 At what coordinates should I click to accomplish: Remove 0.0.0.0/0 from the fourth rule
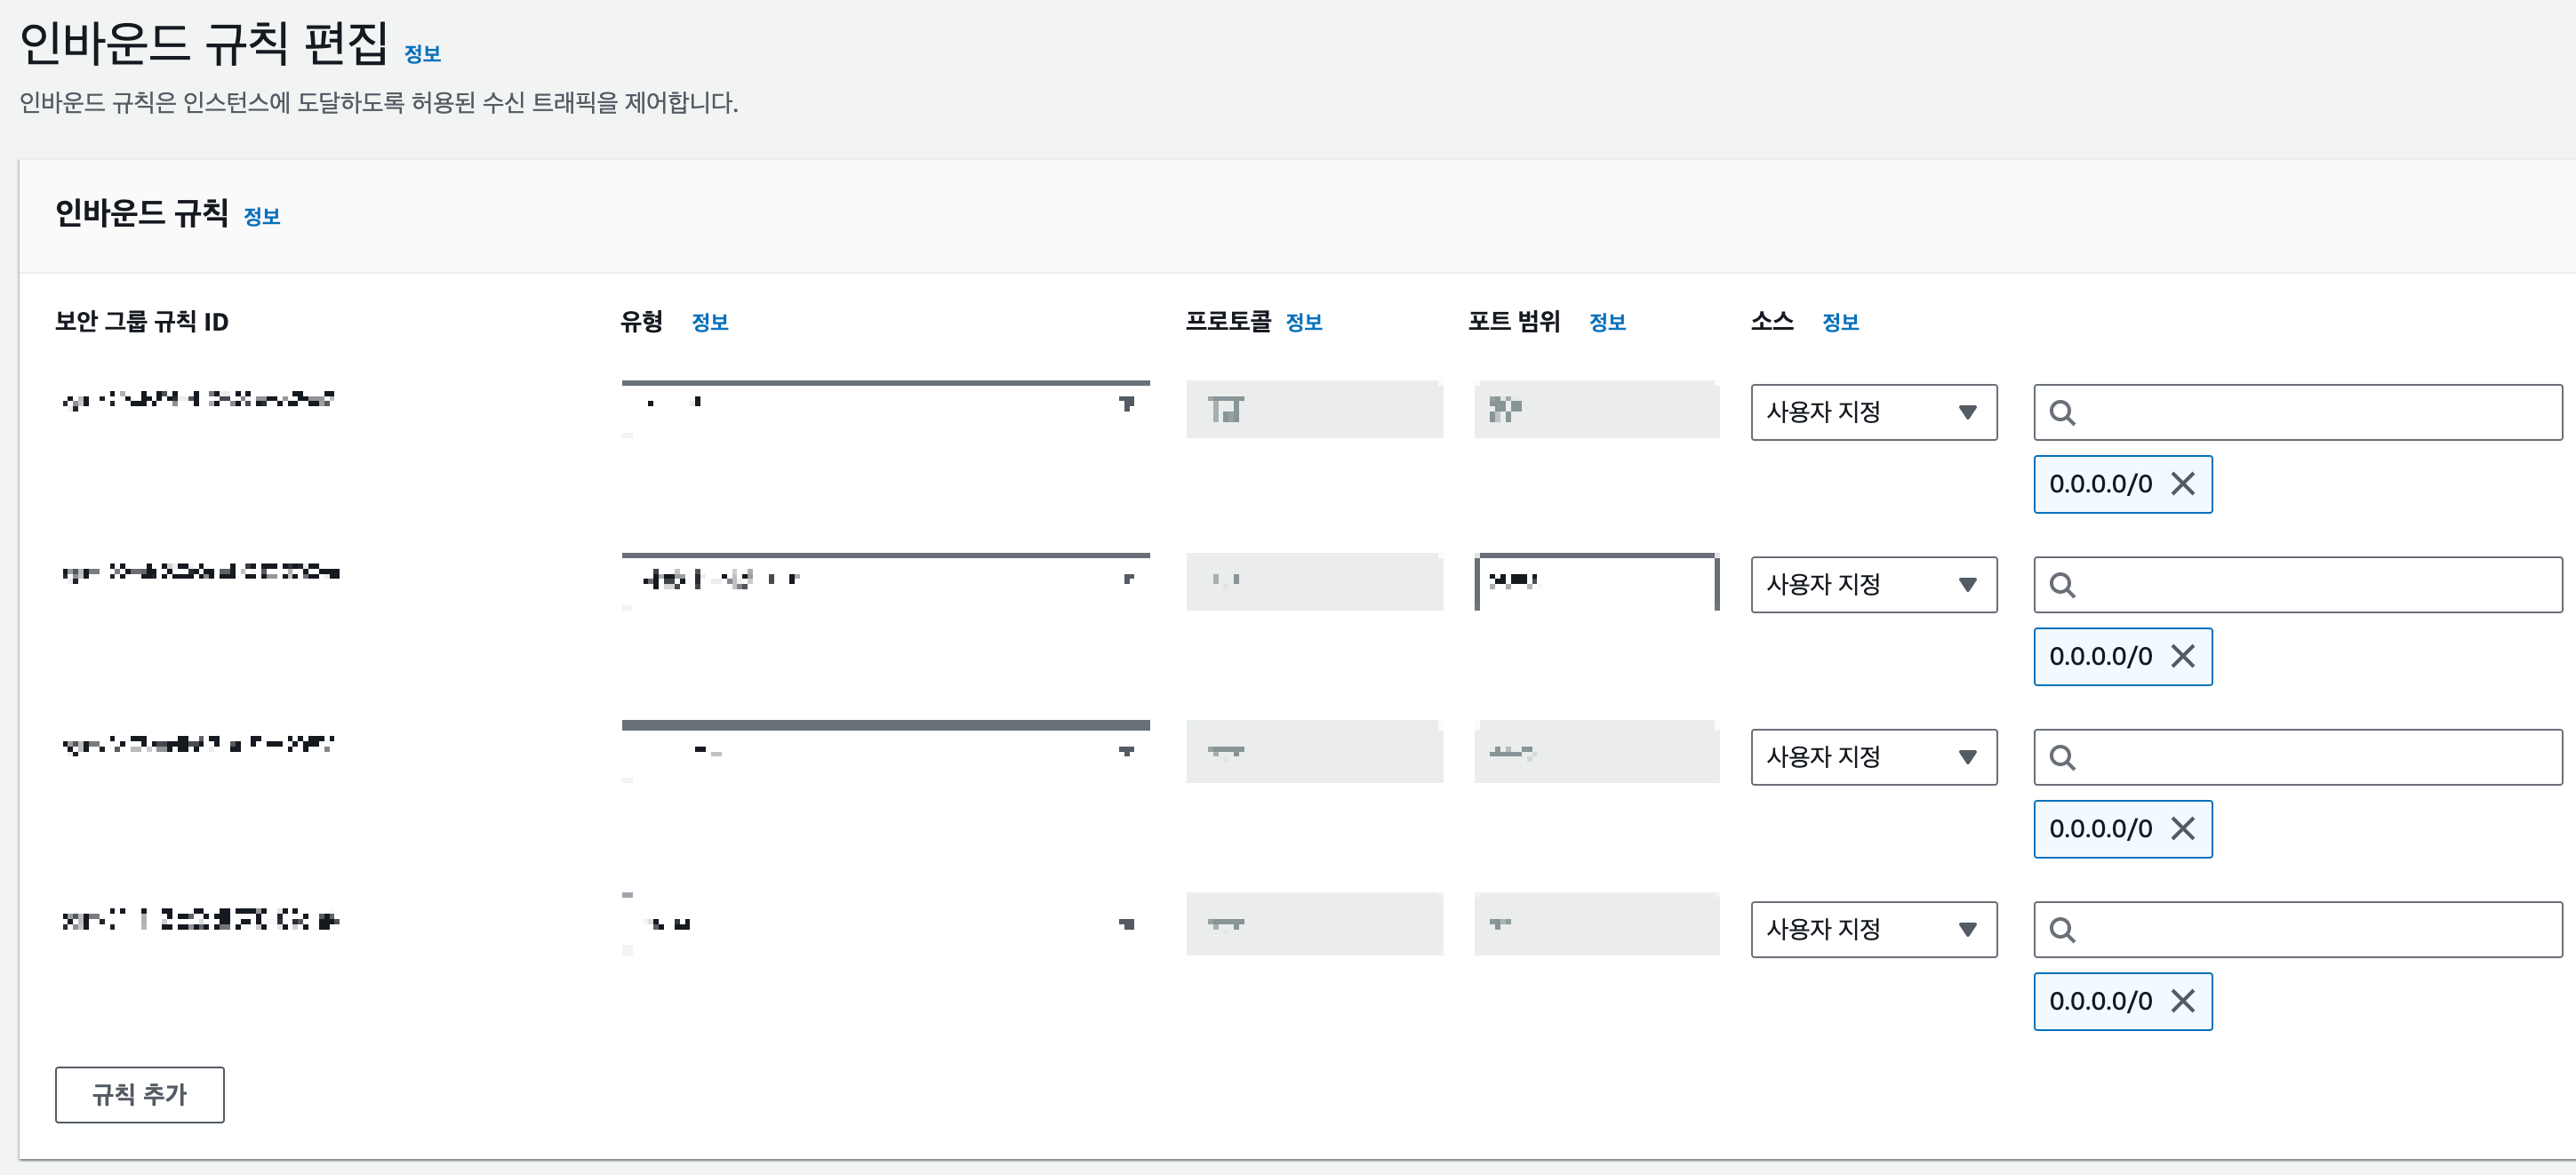[x=2183, y=1001]
